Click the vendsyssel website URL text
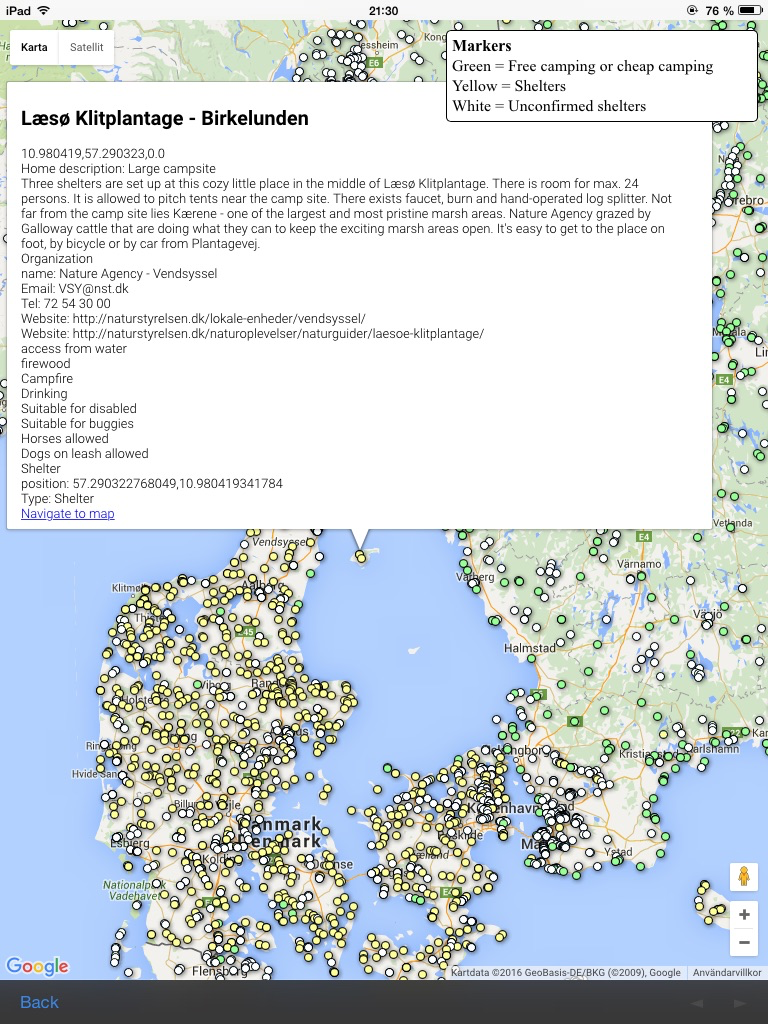The width and height of the screenshot is (768, 1024). [219, 319]
